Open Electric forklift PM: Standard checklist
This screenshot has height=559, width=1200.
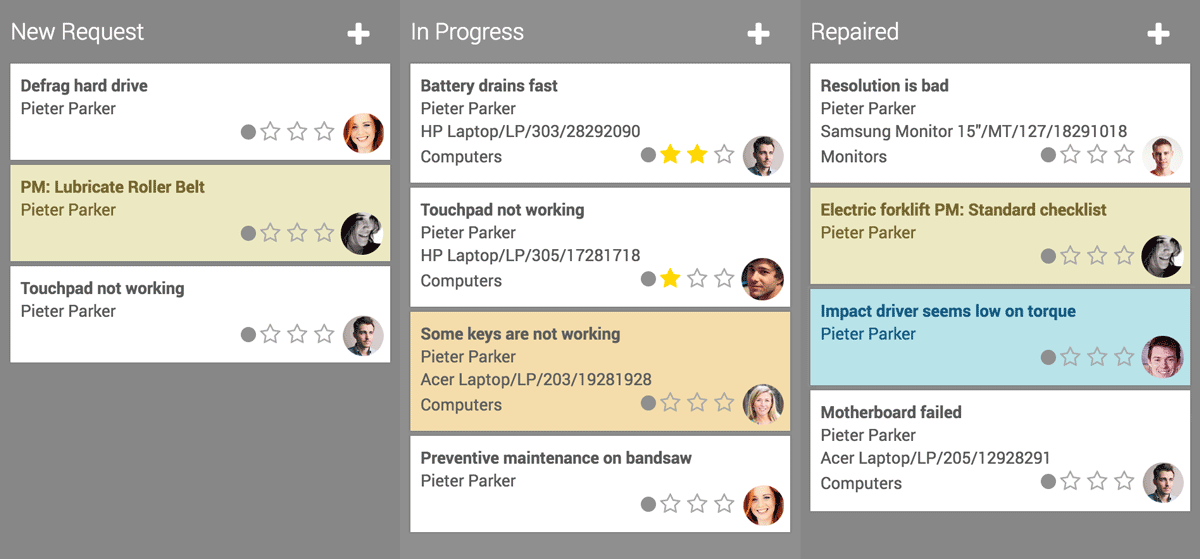click(x=963, y=210)
